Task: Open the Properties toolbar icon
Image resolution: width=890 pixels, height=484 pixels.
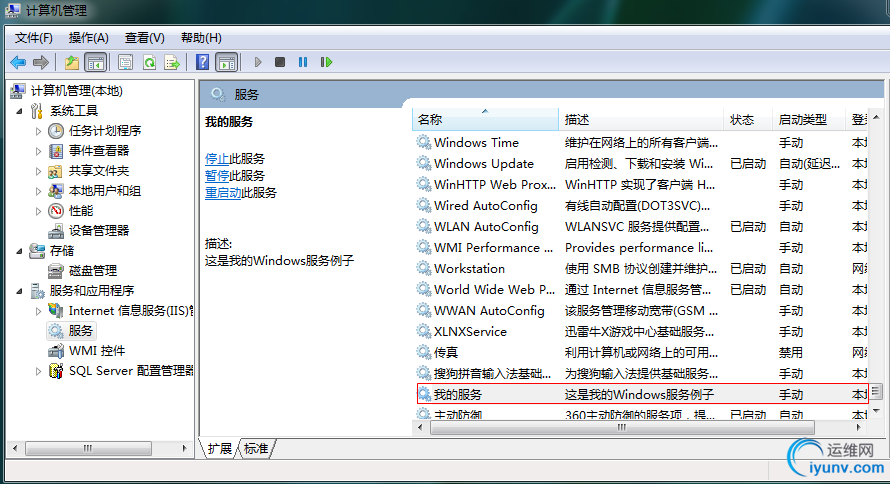Action: 125,62
